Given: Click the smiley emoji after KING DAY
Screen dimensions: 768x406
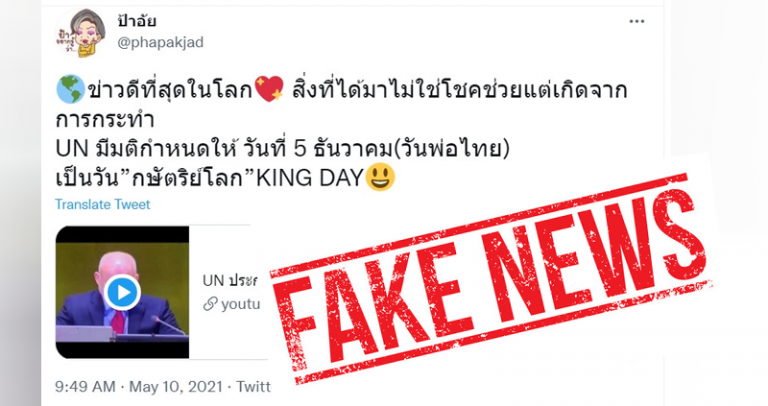Looking at the screenshot, I should [x=381, y=178].
